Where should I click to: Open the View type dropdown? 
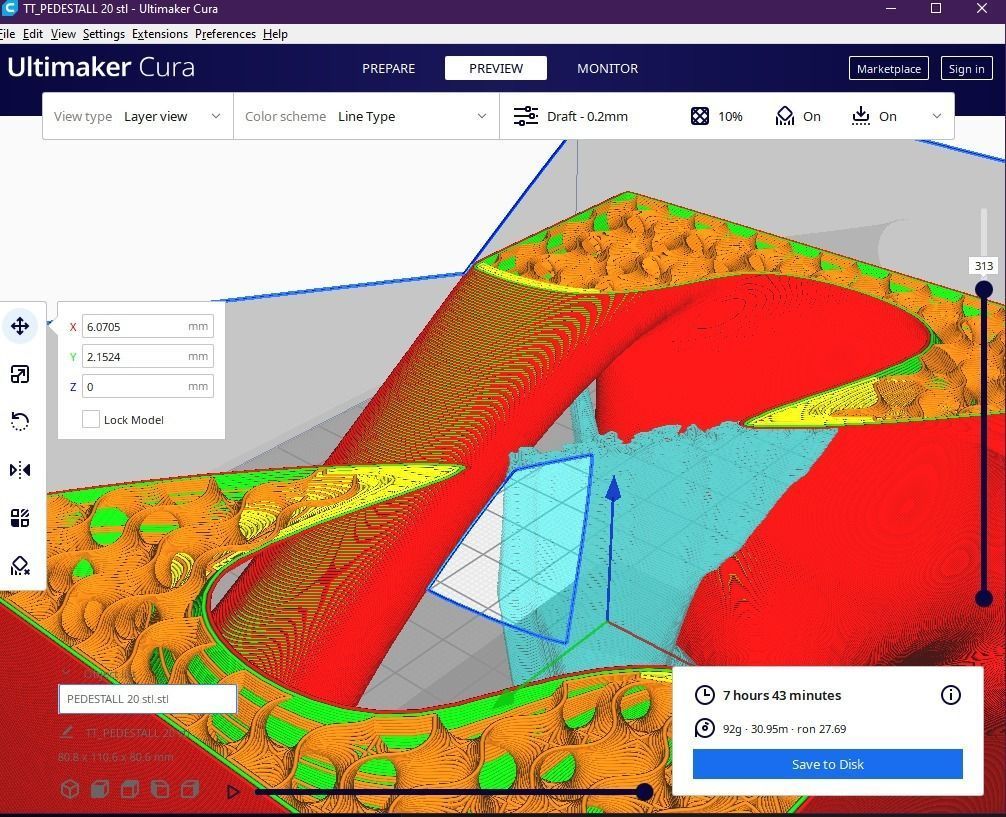tap(137, 116)
